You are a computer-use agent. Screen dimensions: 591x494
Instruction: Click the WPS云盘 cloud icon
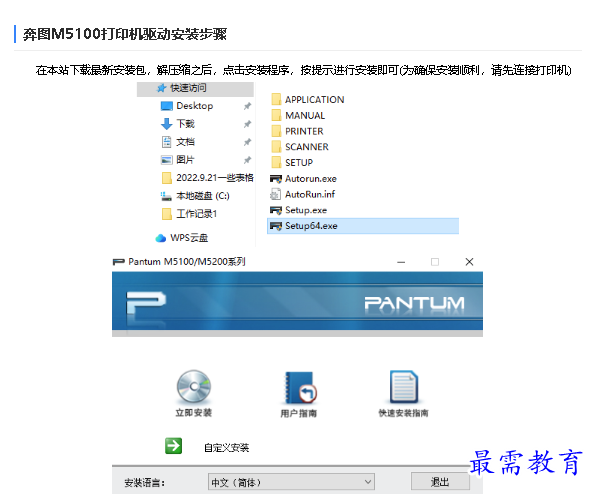[x=161, y=238]
